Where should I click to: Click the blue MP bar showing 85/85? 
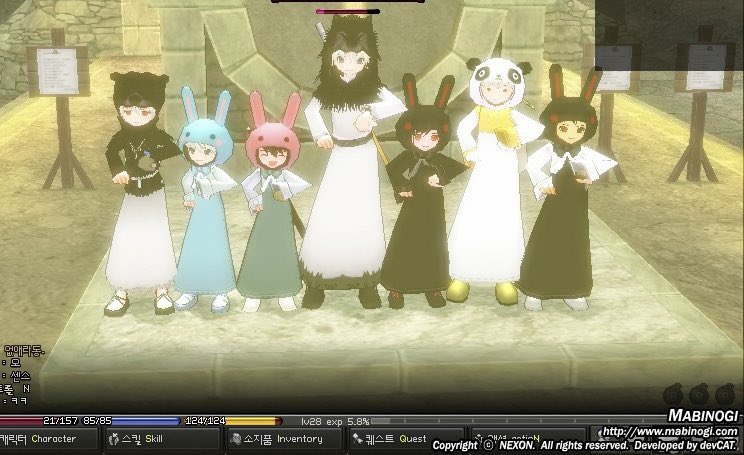pyautogui.click(x=132, y=421)
